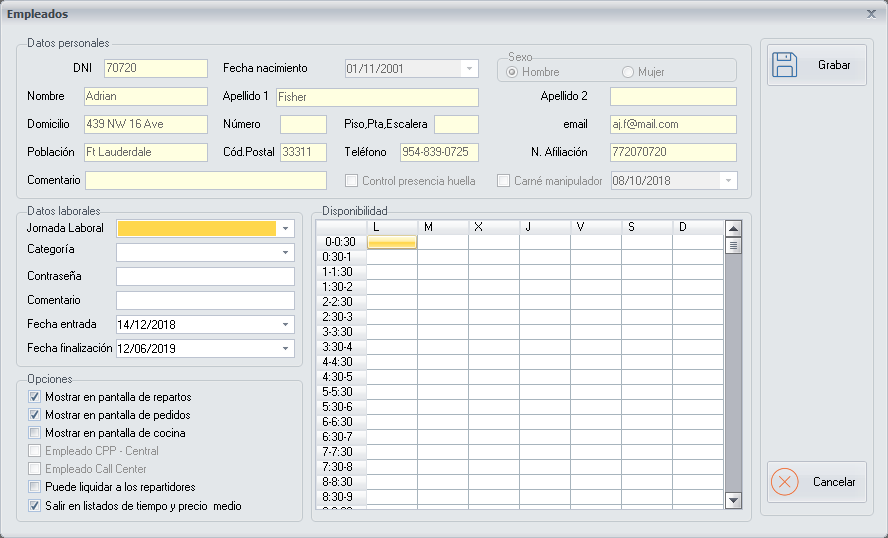Open the Fecha entrada date picker
The image size is (888, 538).
click(286, 325)
